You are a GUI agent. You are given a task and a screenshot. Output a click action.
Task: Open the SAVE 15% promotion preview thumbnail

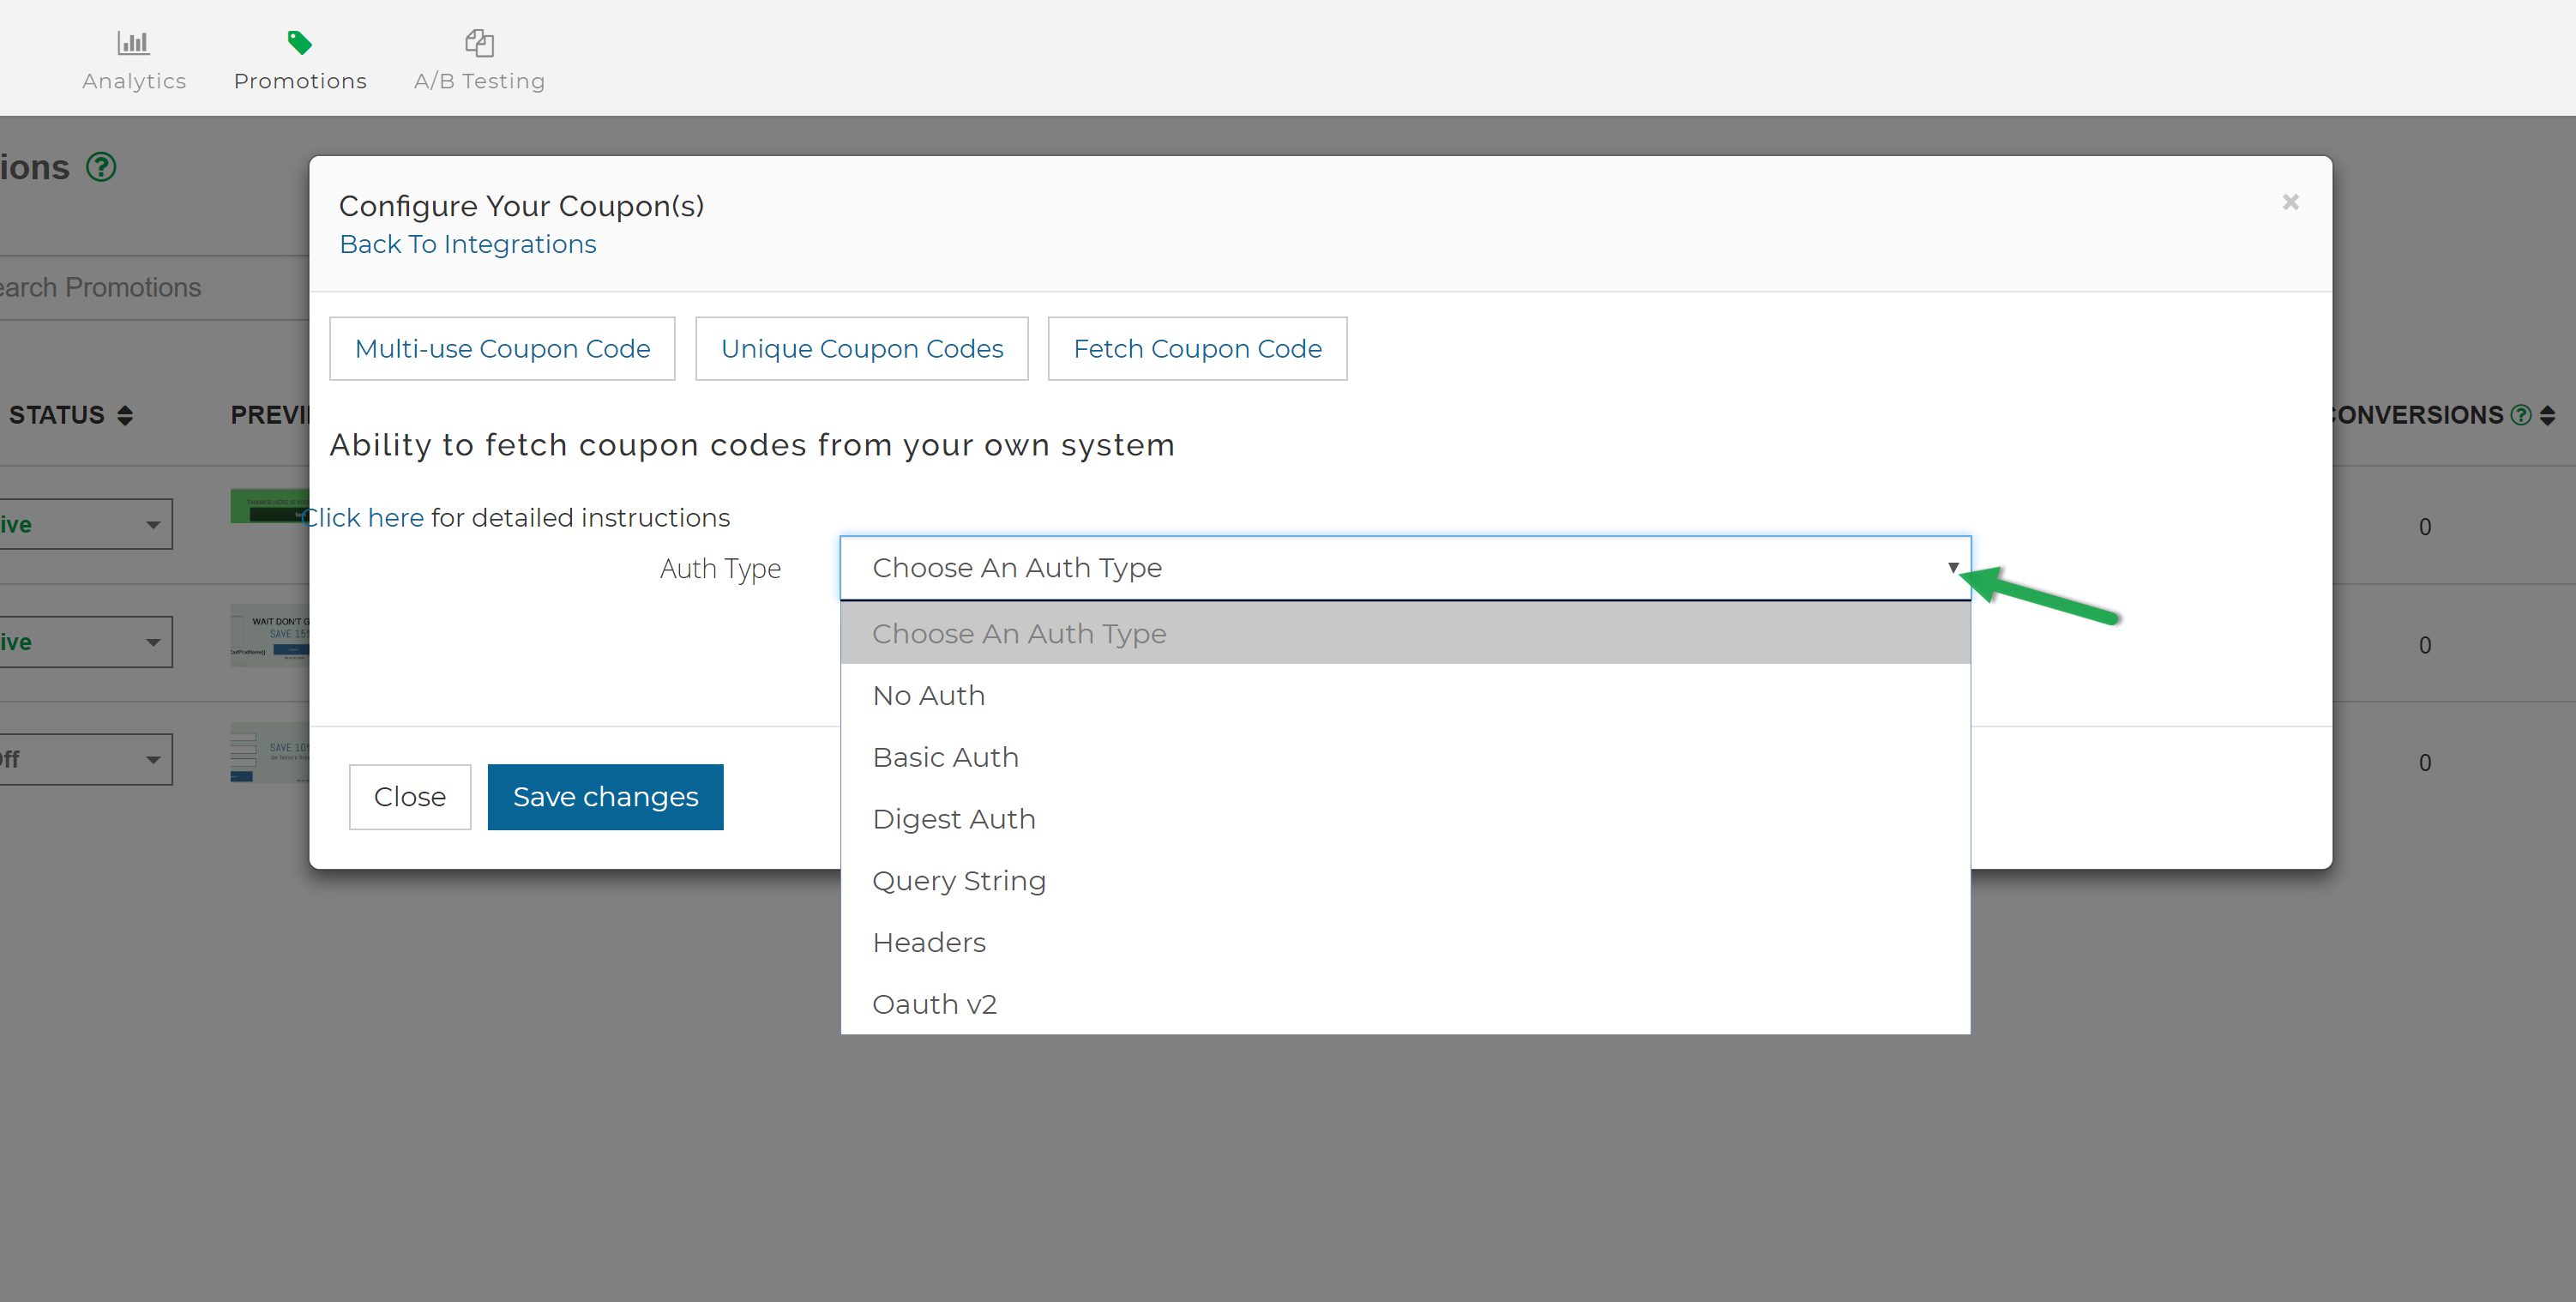click(x=270, y=635)
